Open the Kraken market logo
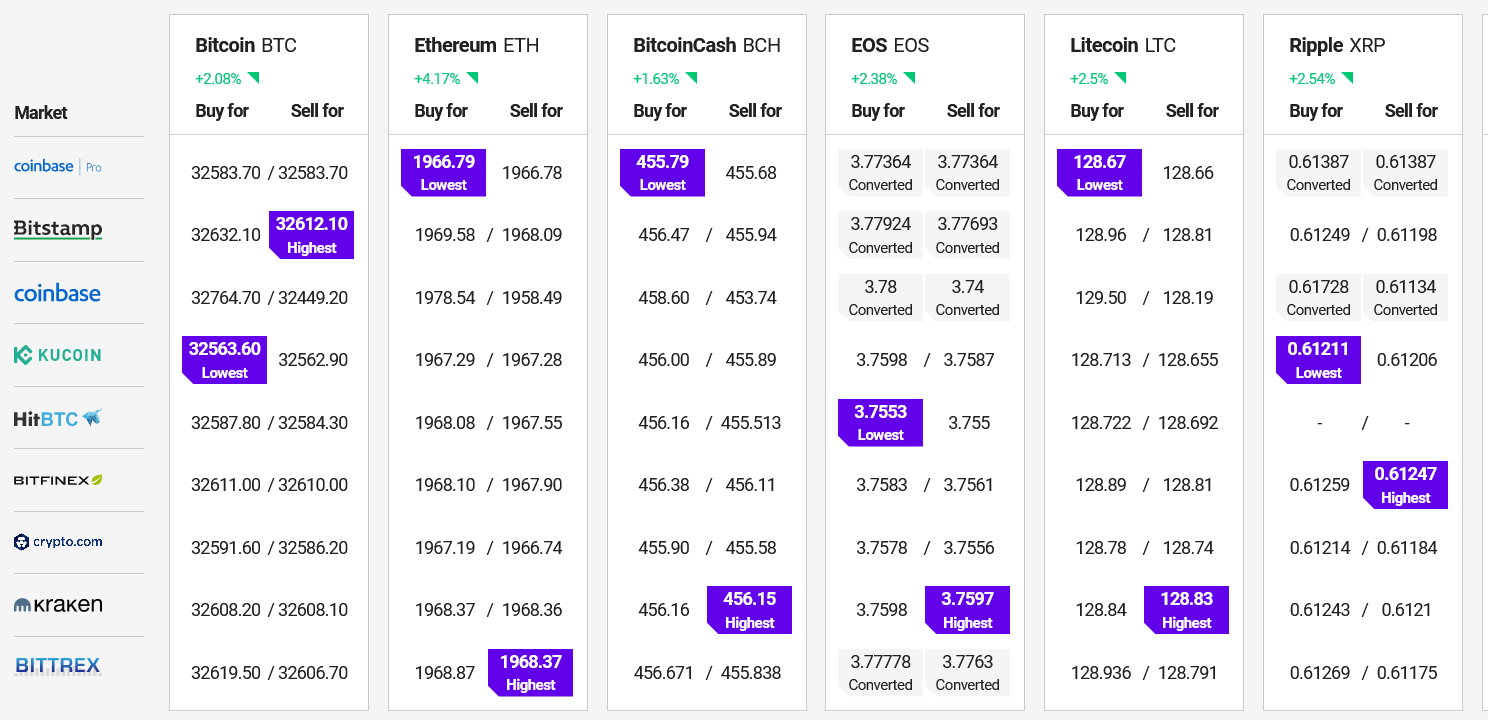Screen dimensions: 1488x720 (58, 605)
